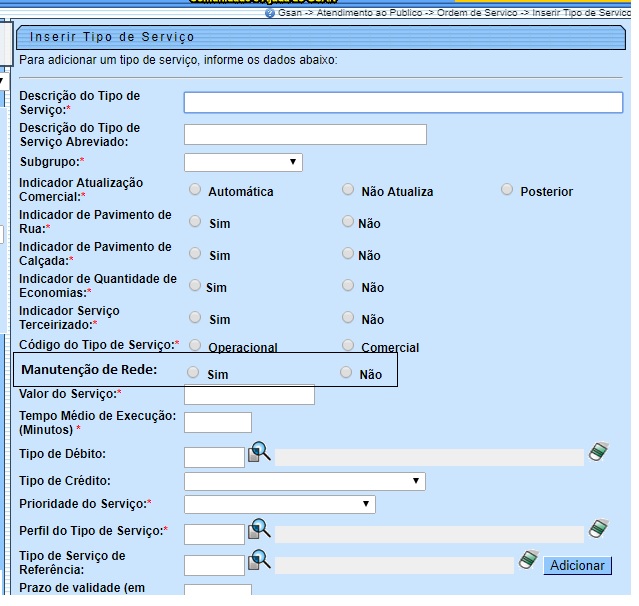Choose Sim for Manutenção de Rede
Viewport: 639px width, 606px height.
194,373
